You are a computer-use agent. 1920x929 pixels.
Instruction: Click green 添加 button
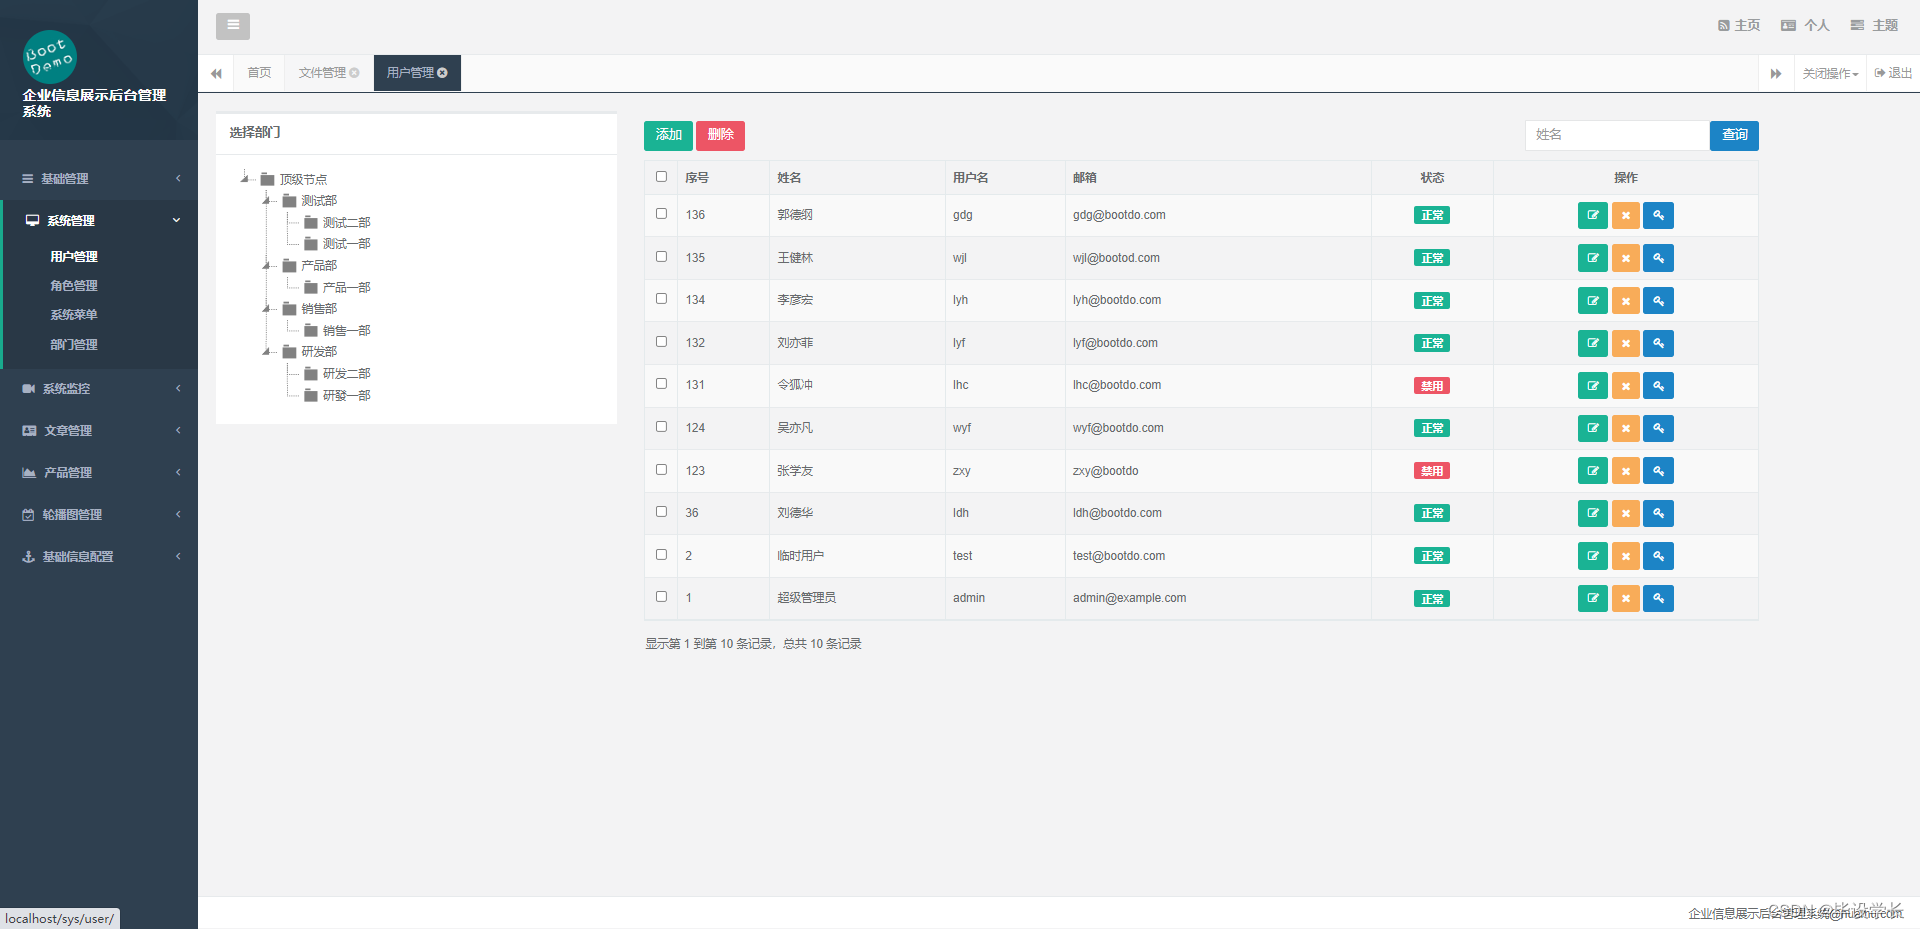point(668,135)
